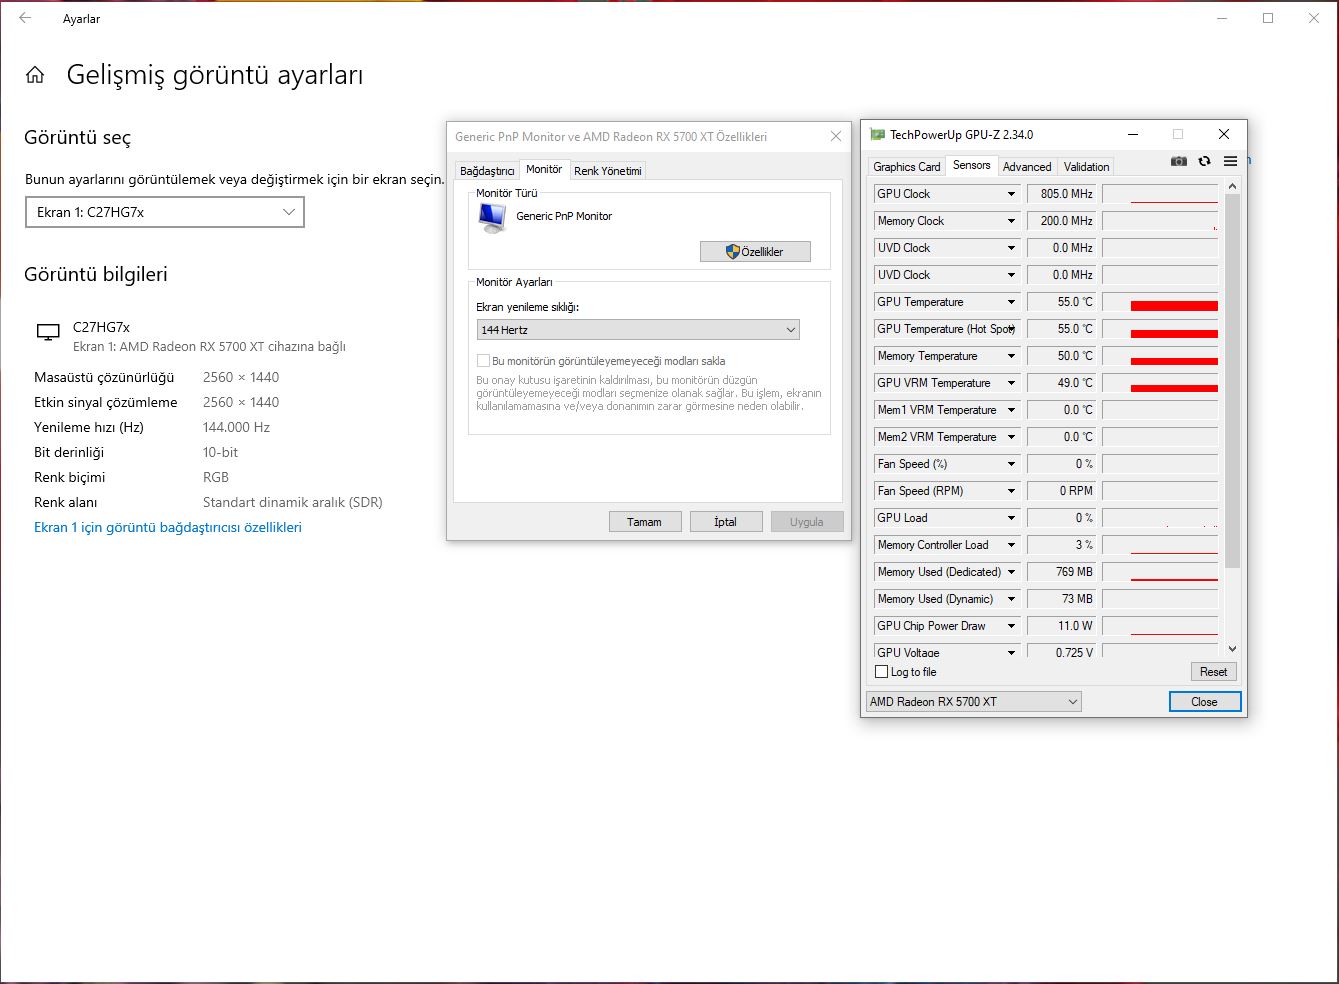Take a GPU-Z screenshot with camera icon
This screenshot has height=984, width=1339.
1179,161
